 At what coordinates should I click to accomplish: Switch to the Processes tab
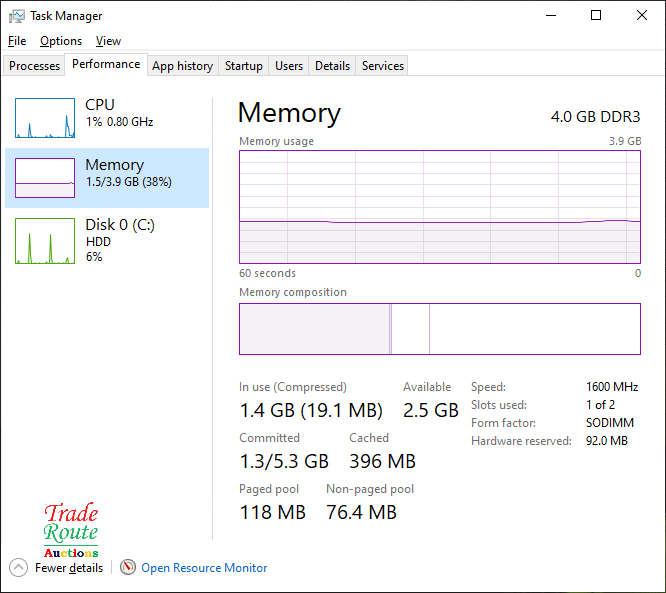[34, 66]
